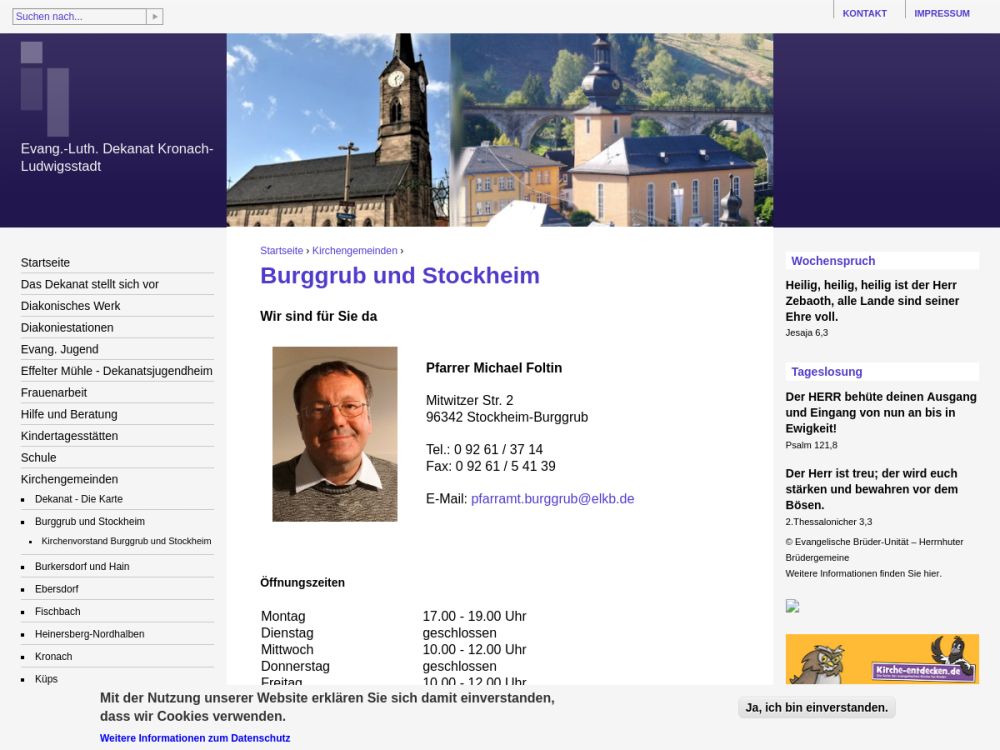Open Kirchenvorstand Burggrub und Stockheim
The width and height of the screenshot is (1000, 750).
click(x=126, y=541)
